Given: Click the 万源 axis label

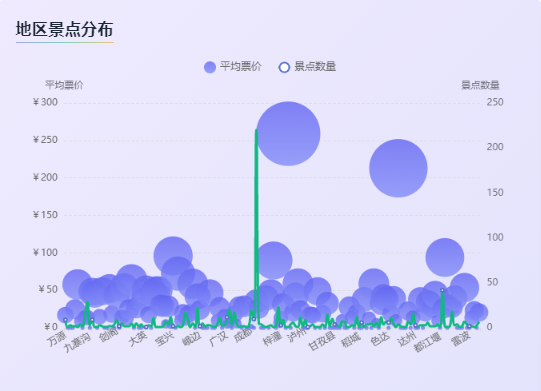Looking at the screenshot, I should click(x=57, y=338).
